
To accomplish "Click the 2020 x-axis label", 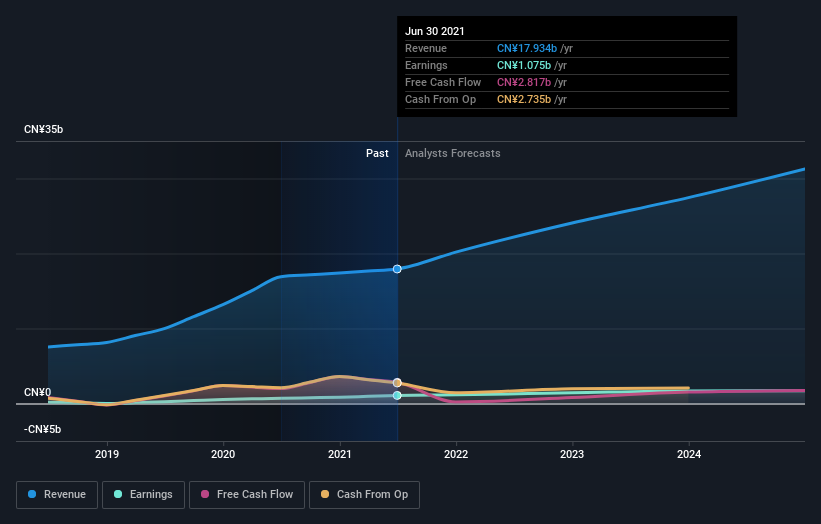I will [223, 454].
